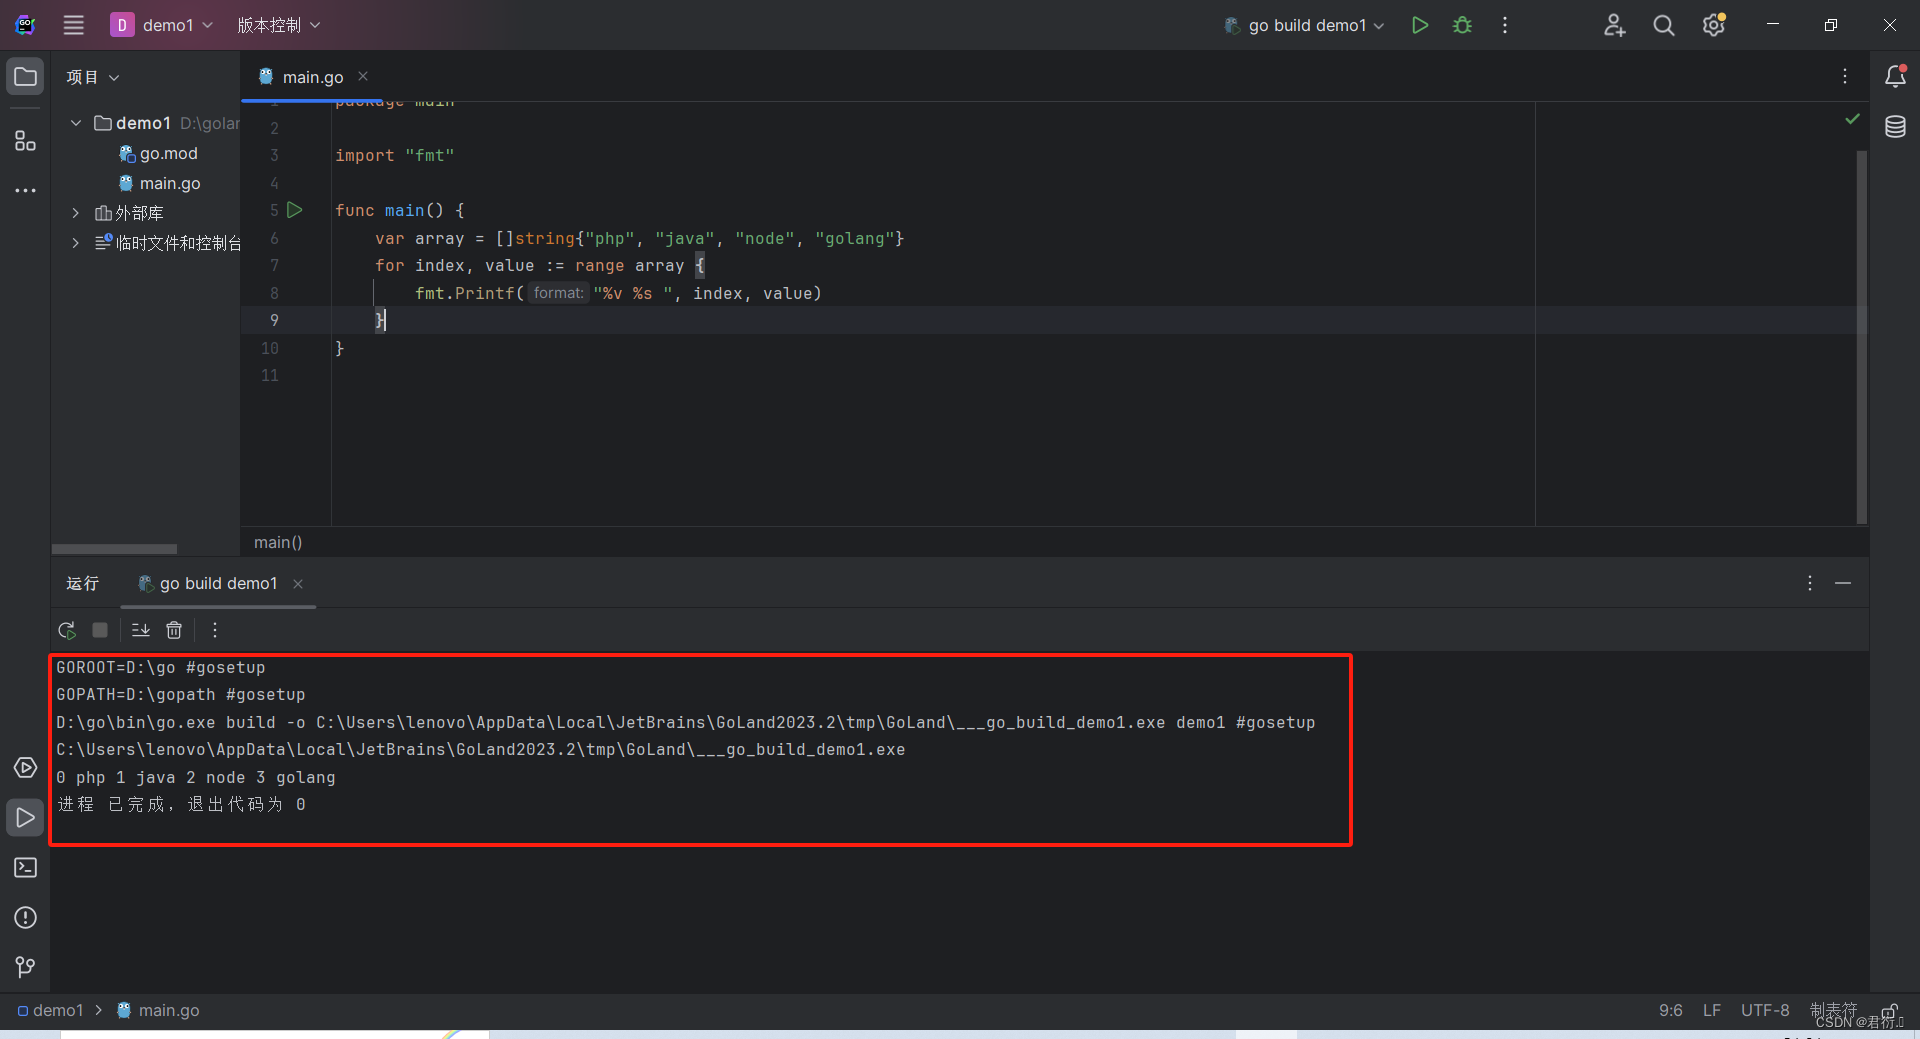The width and height of the screenshot is (1920, 1039).
Task: Toggle scroll to end of output
Action: coord(141,630)
